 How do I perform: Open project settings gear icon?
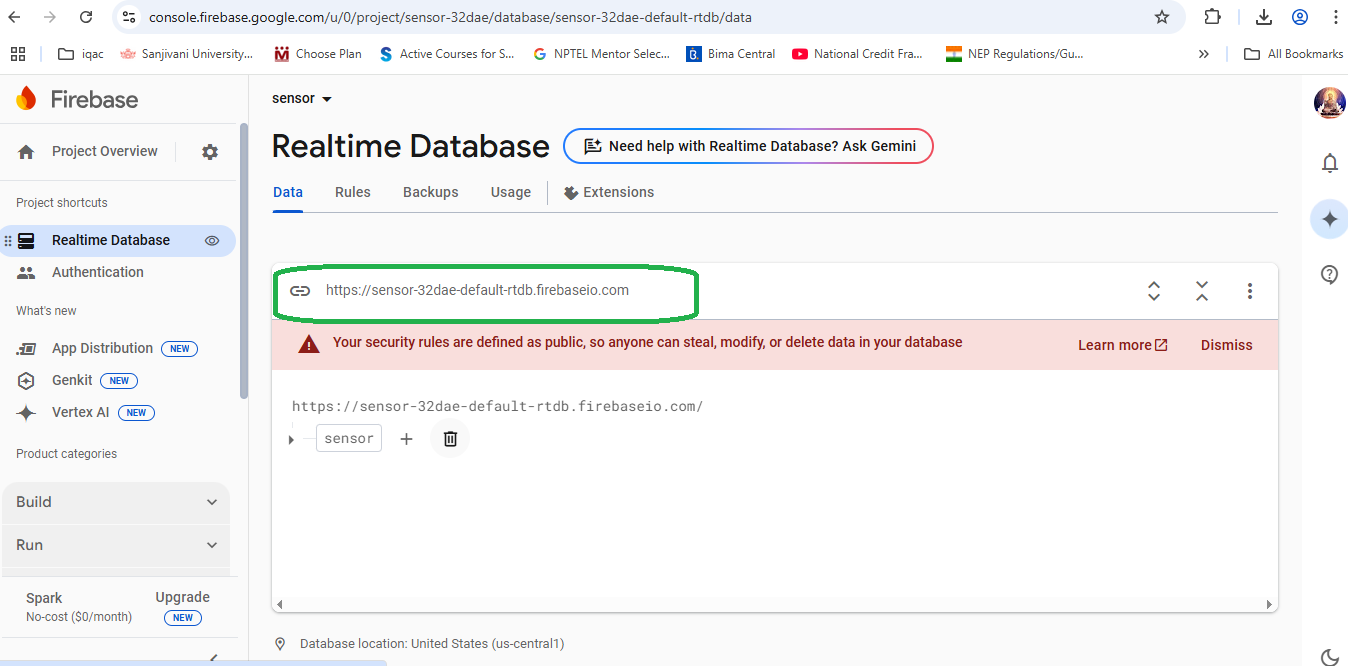pos(210,152)
